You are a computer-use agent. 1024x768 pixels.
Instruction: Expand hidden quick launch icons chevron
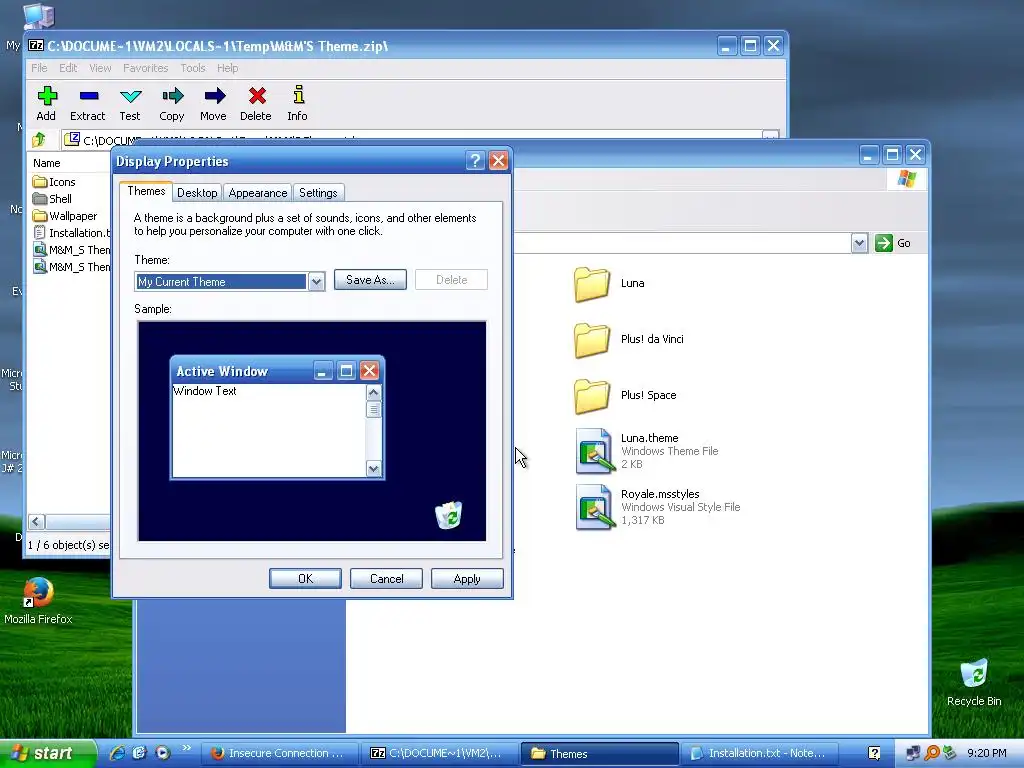coord(186,748)
